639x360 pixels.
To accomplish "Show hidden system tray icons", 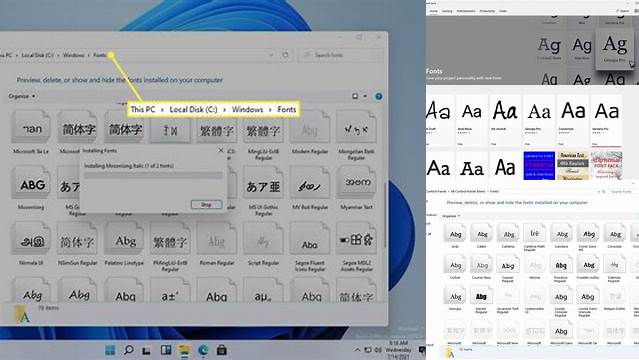I will coord(357,350).
